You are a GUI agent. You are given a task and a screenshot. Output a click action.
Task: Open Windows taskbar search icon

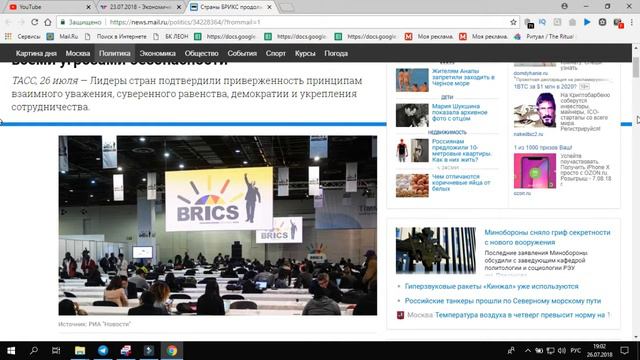pyautogui.click(x=34, y=351)
